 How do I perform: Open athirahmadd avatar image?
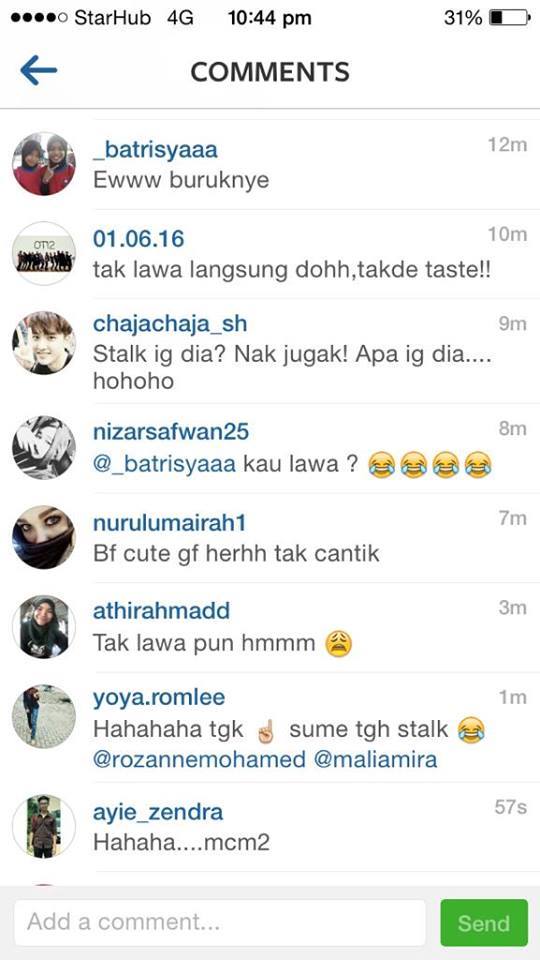point(44,626)
